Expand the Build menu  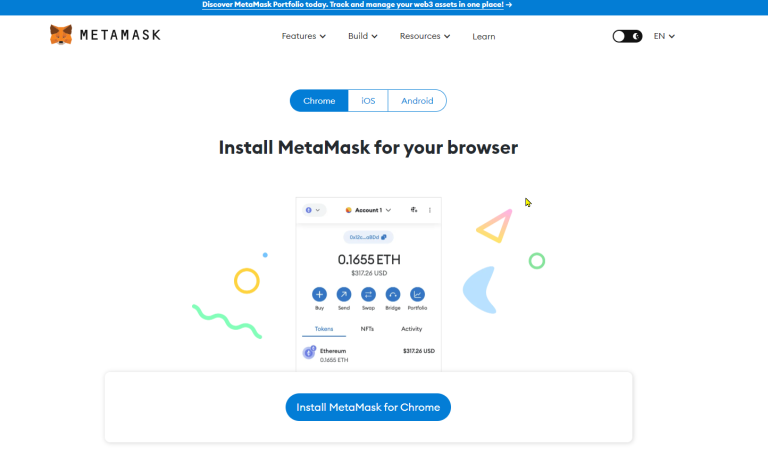coord(362,36)
